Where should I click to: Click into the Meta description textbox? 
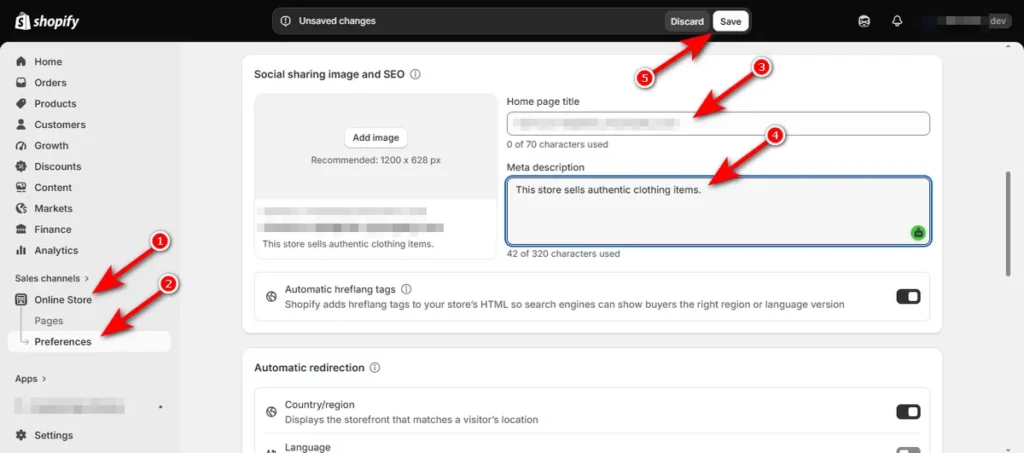pos(718,211)
